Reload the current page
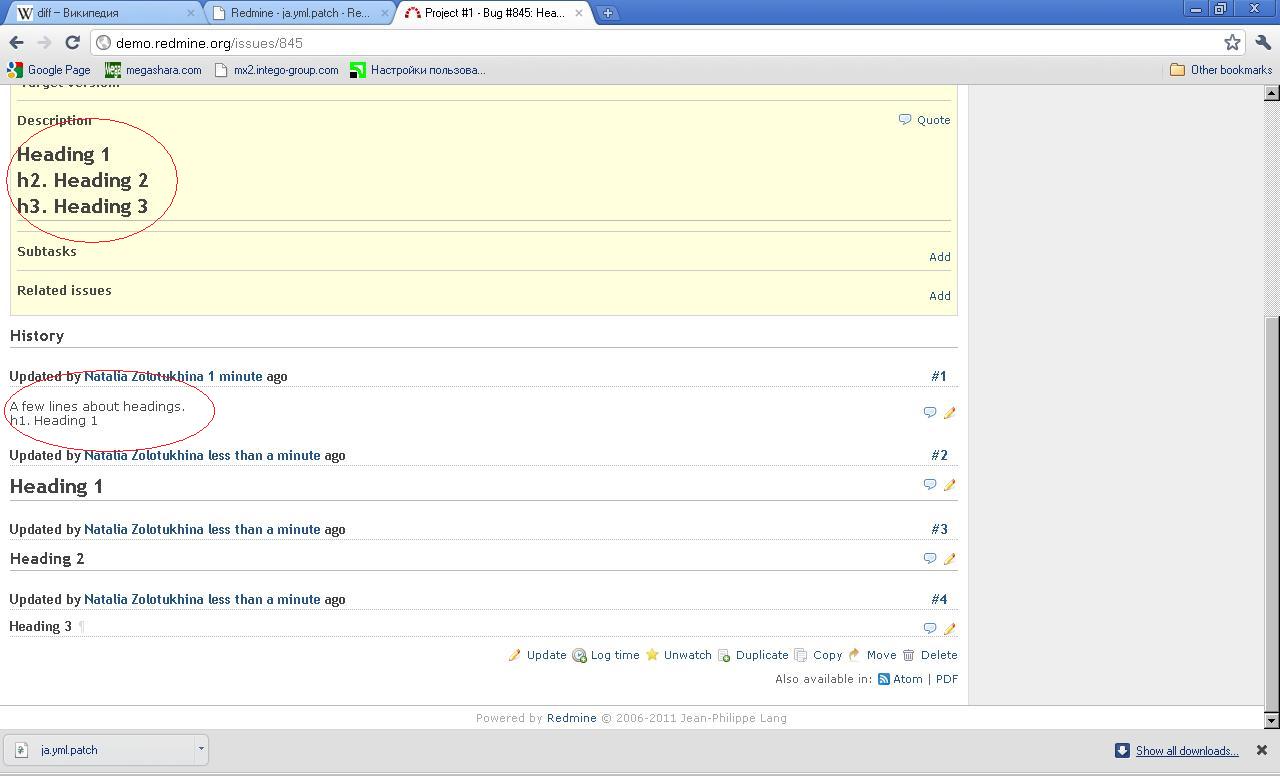The width and height of the screenshot is (1280, 776). [x=72, y=42]
